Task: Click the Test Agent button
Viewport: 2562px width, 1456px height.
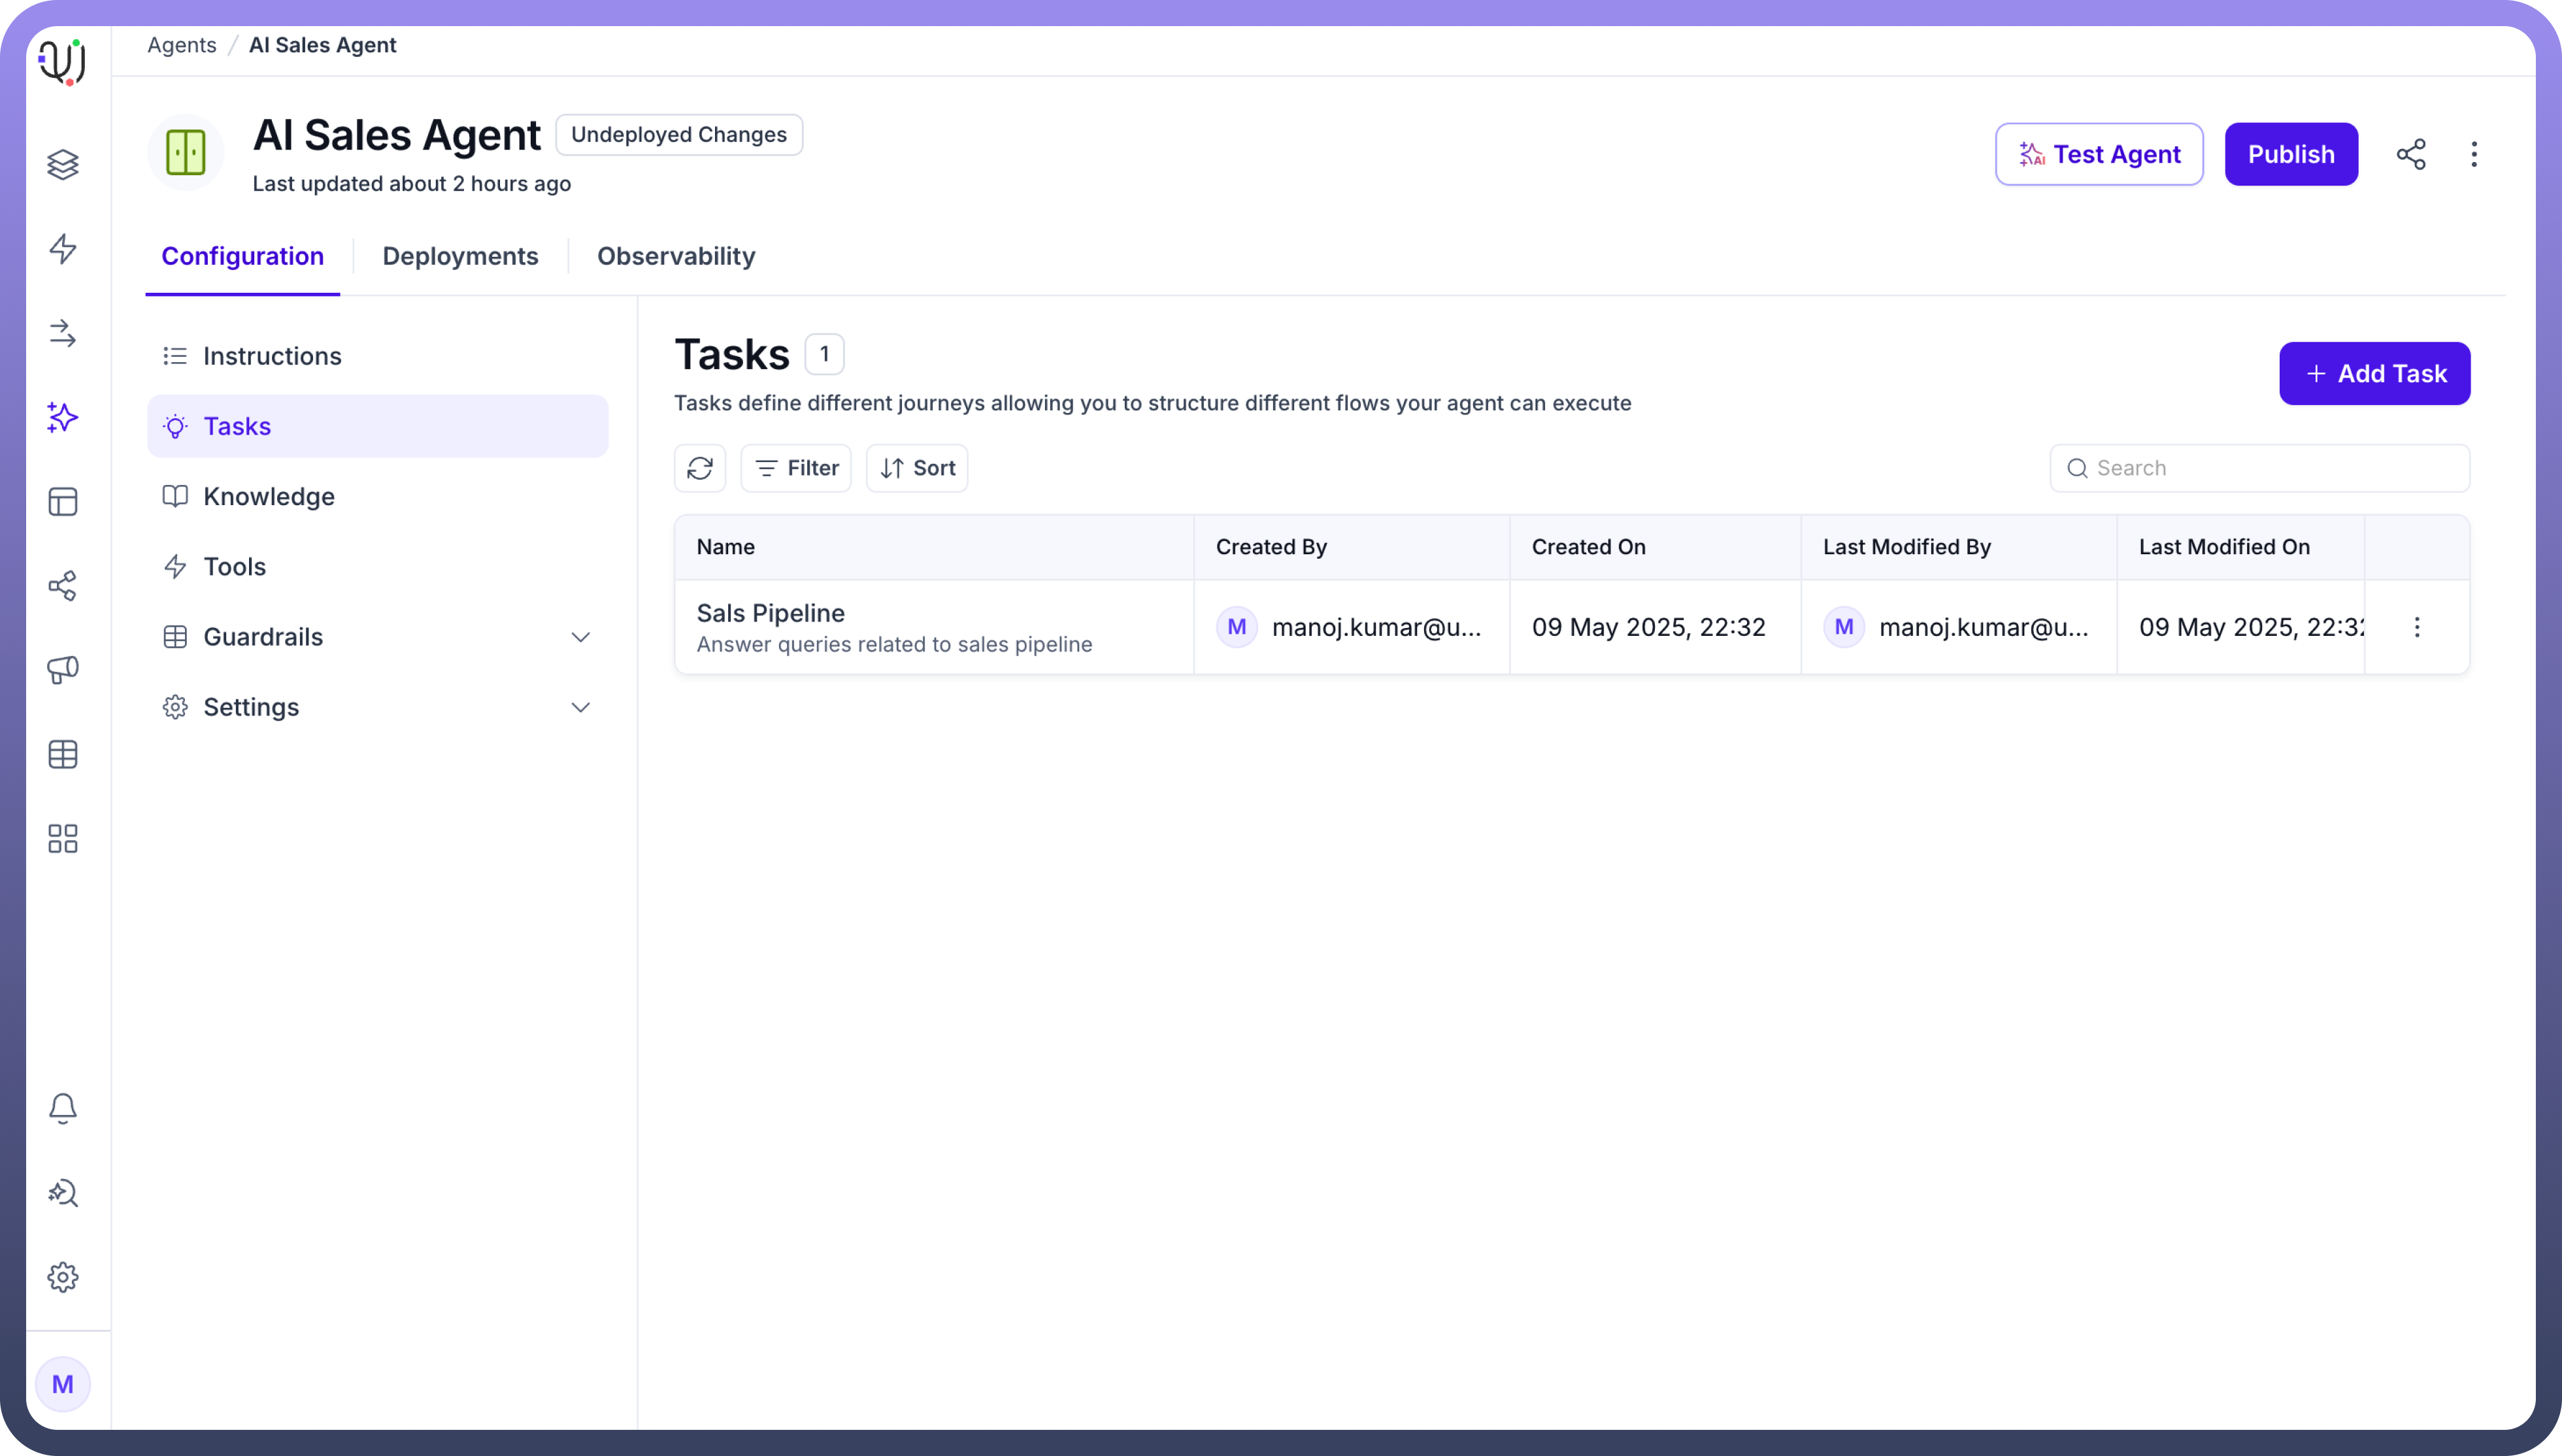Action: (x=2099, y=154)
